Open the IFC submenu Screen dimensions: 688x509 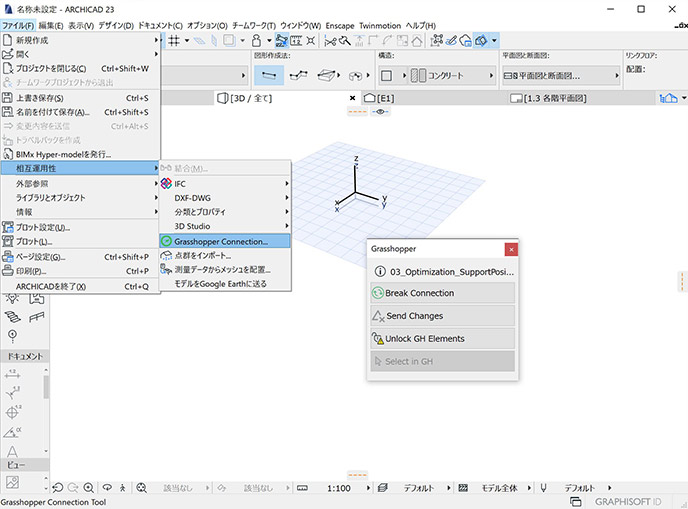tap(225, 183)
